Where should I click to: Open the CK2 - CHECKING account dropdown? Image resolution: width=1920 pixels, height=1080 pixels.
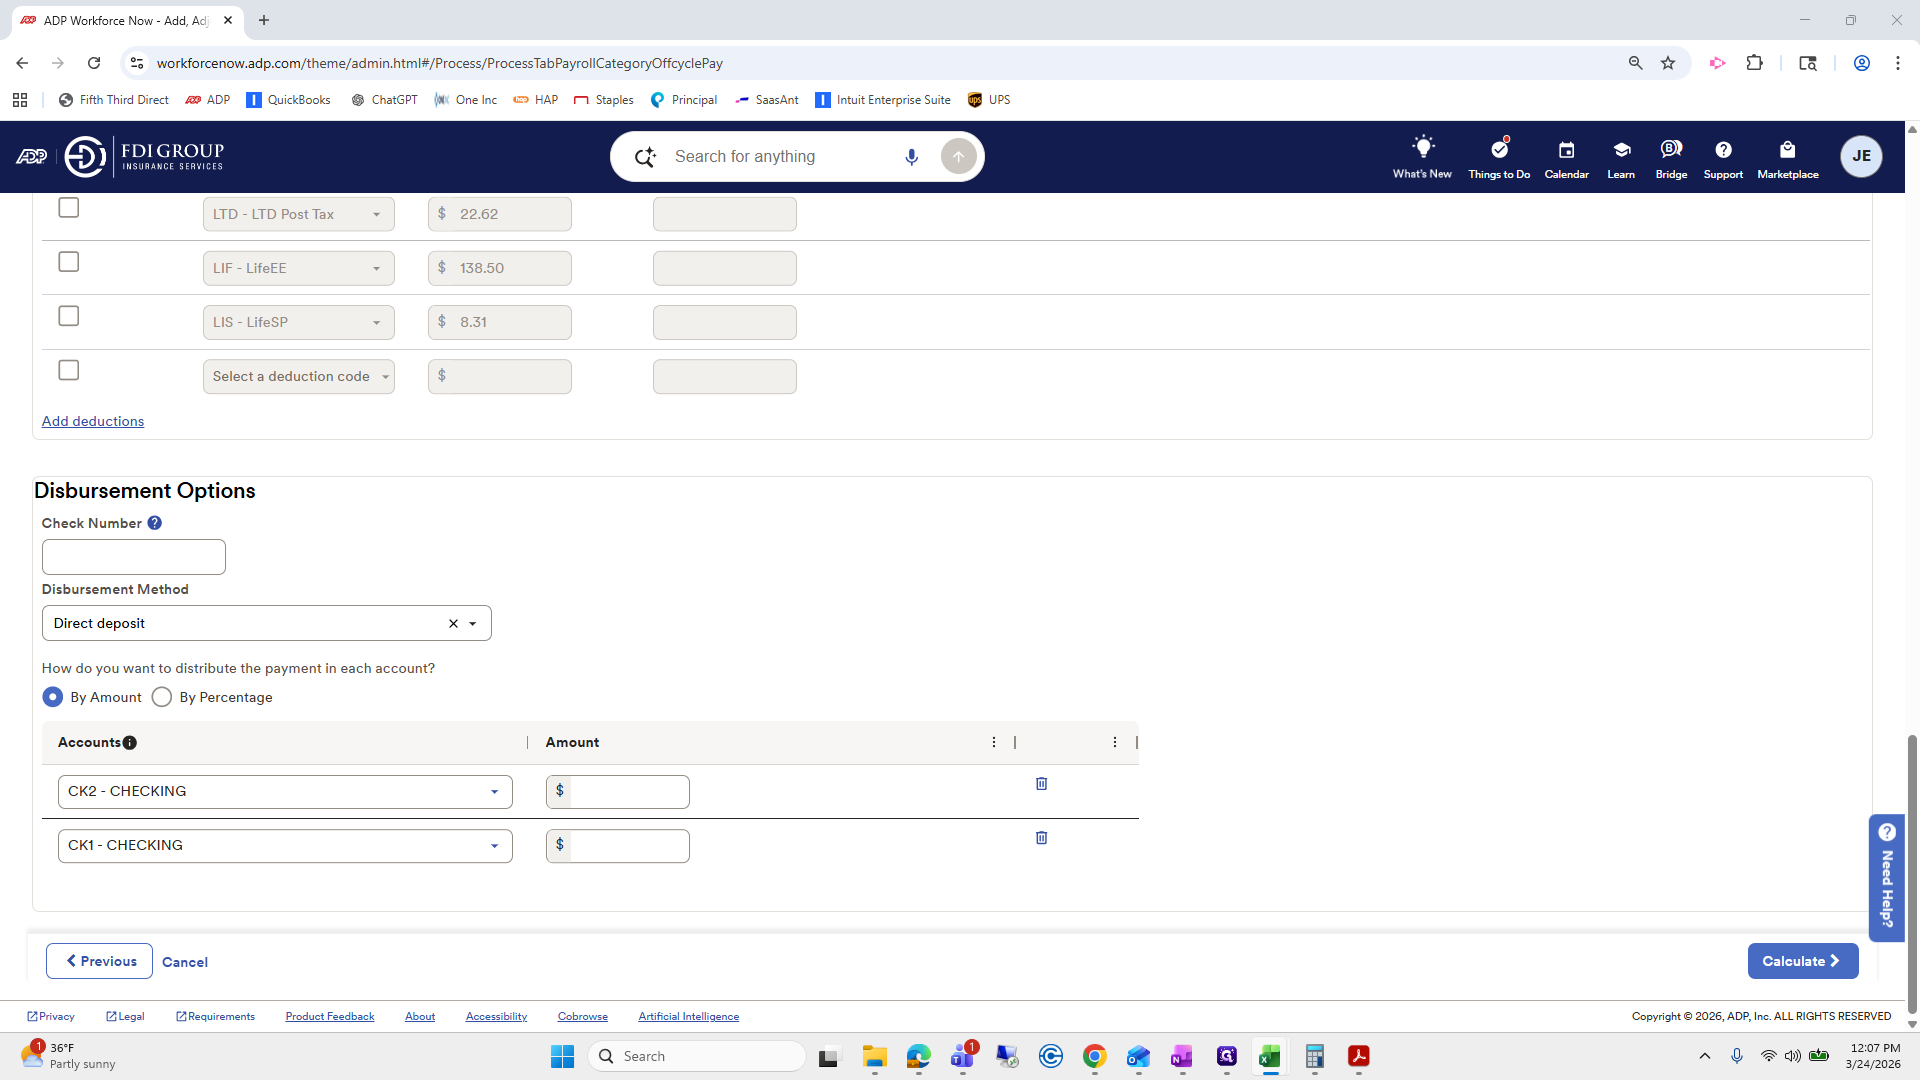tap(285, 792)
